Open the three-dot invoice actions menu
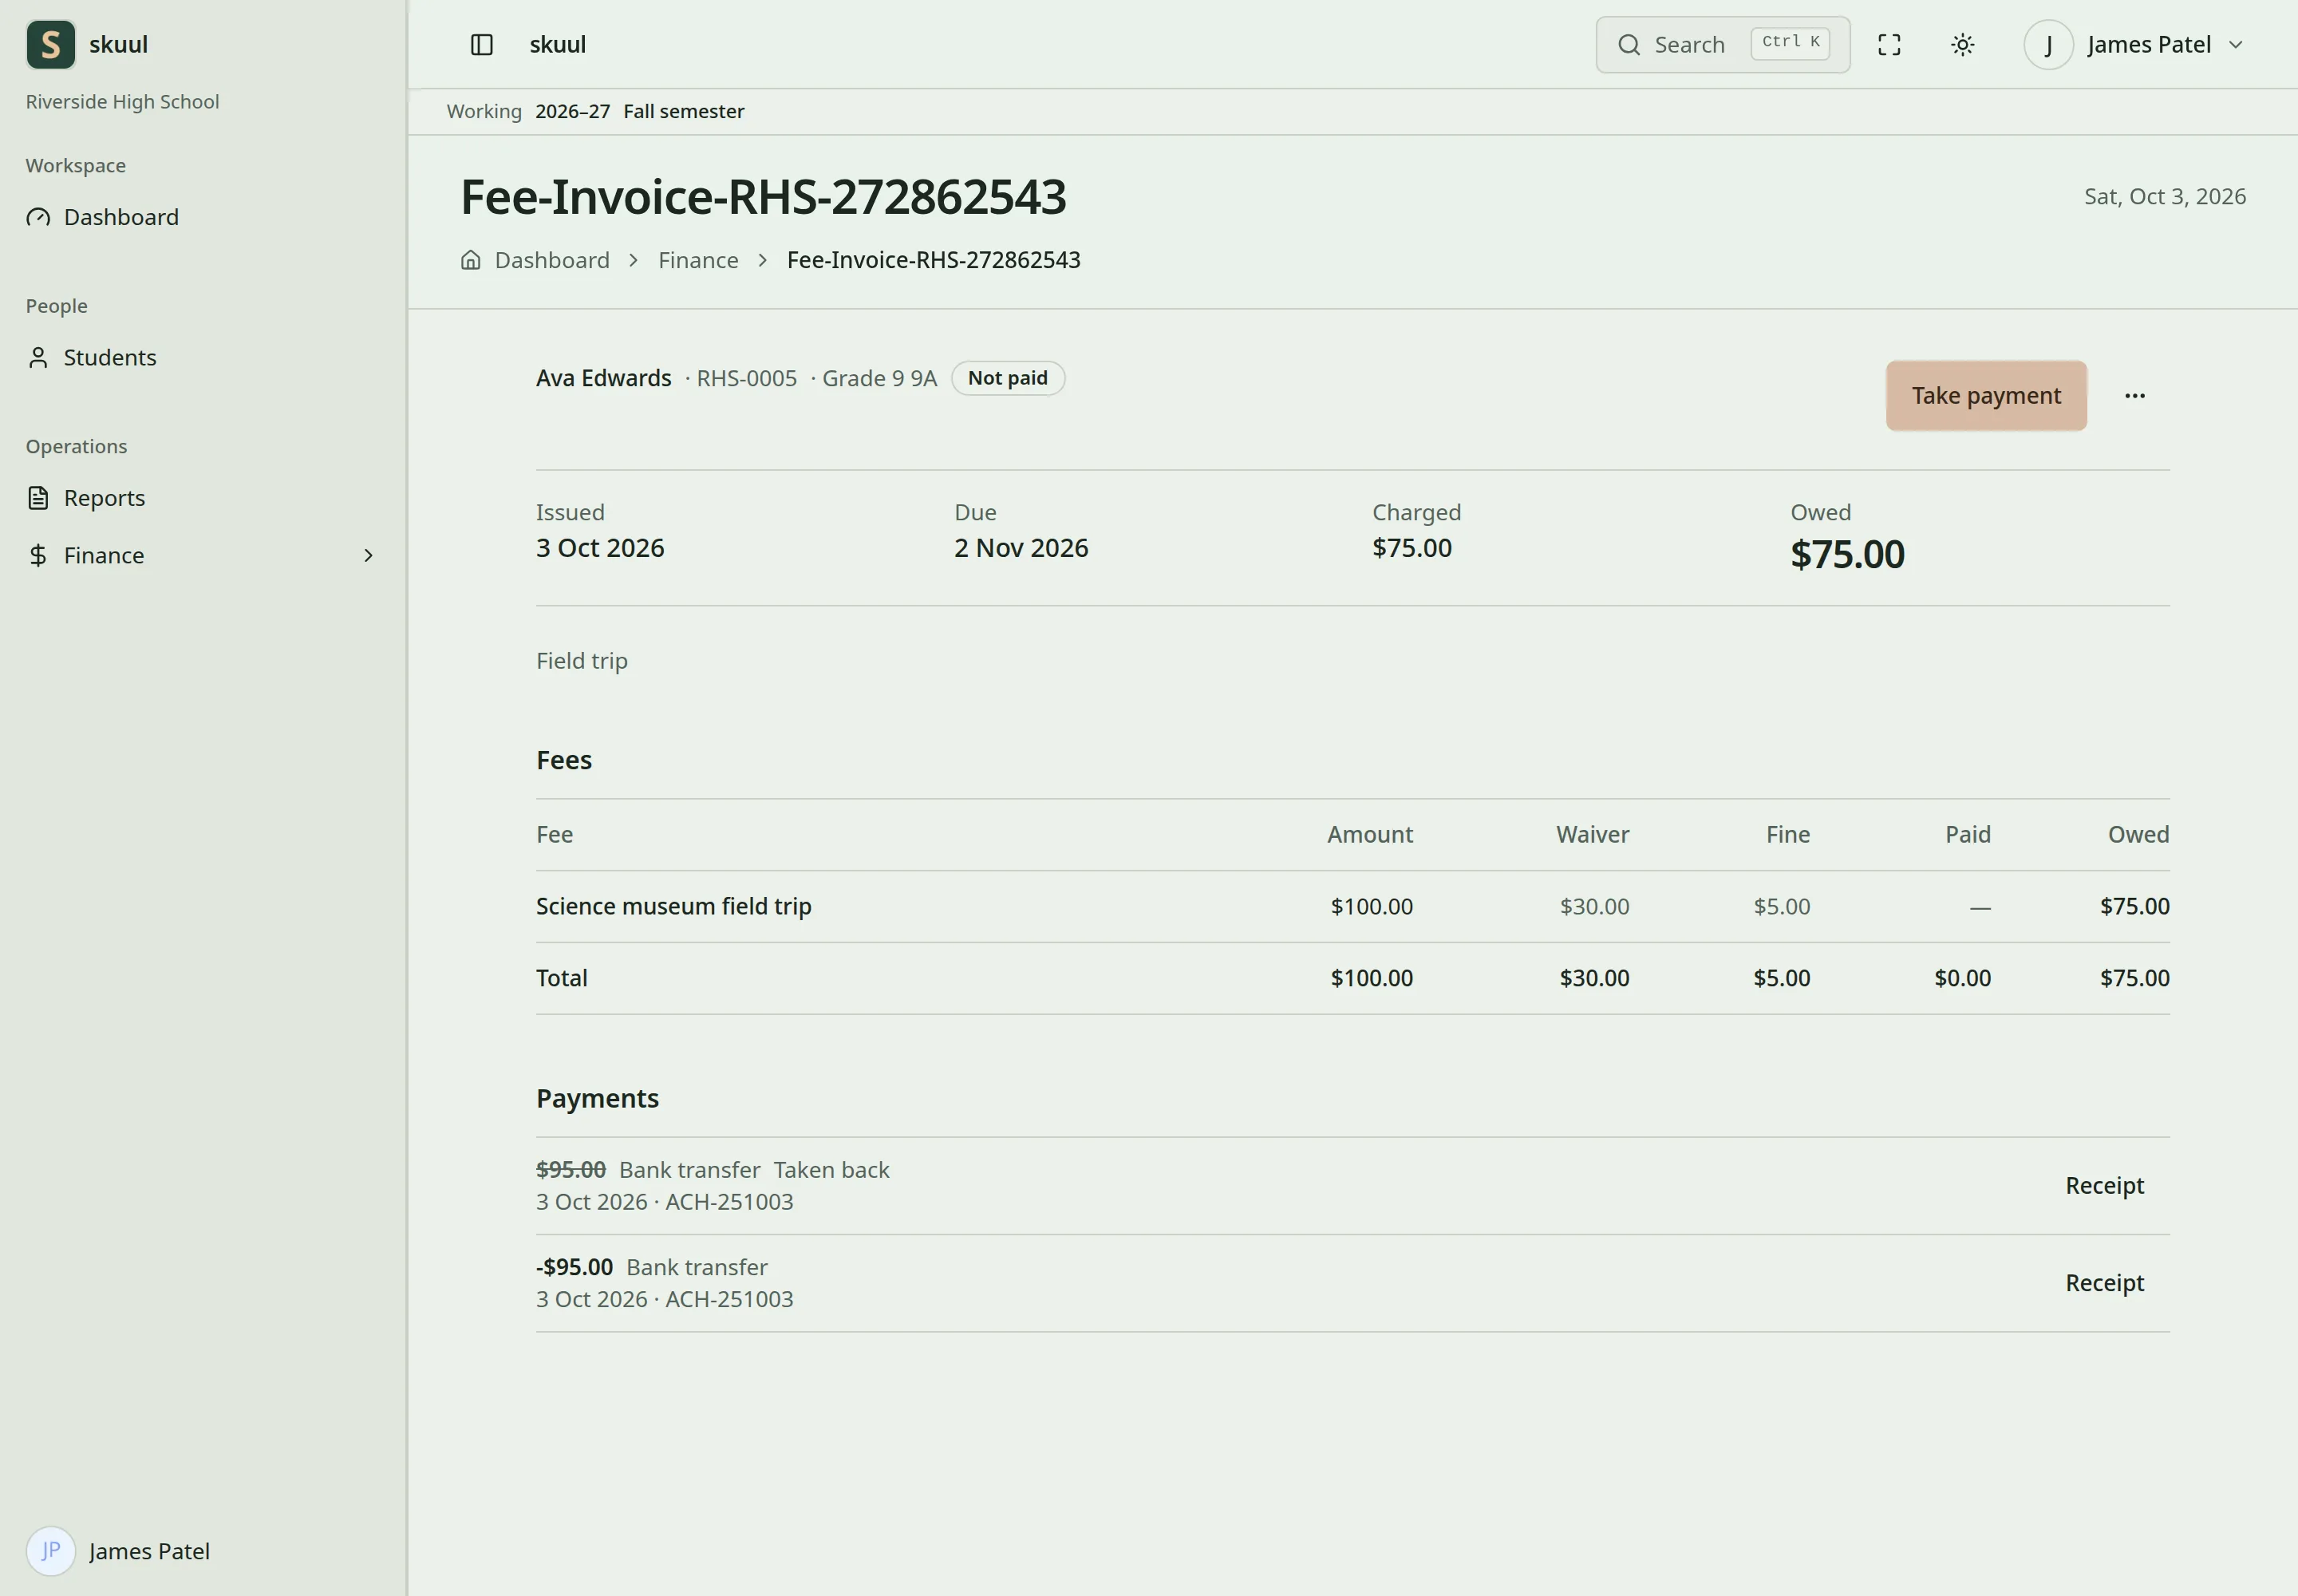Image resolution: width=2298 pixels, height=1596 pixels. pyautogui.click(x=2135, y=396)
